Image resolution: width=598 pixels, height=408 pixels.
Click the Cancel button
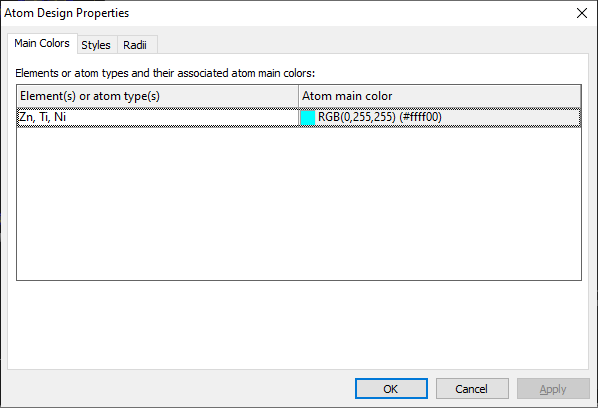click(472, 389)
